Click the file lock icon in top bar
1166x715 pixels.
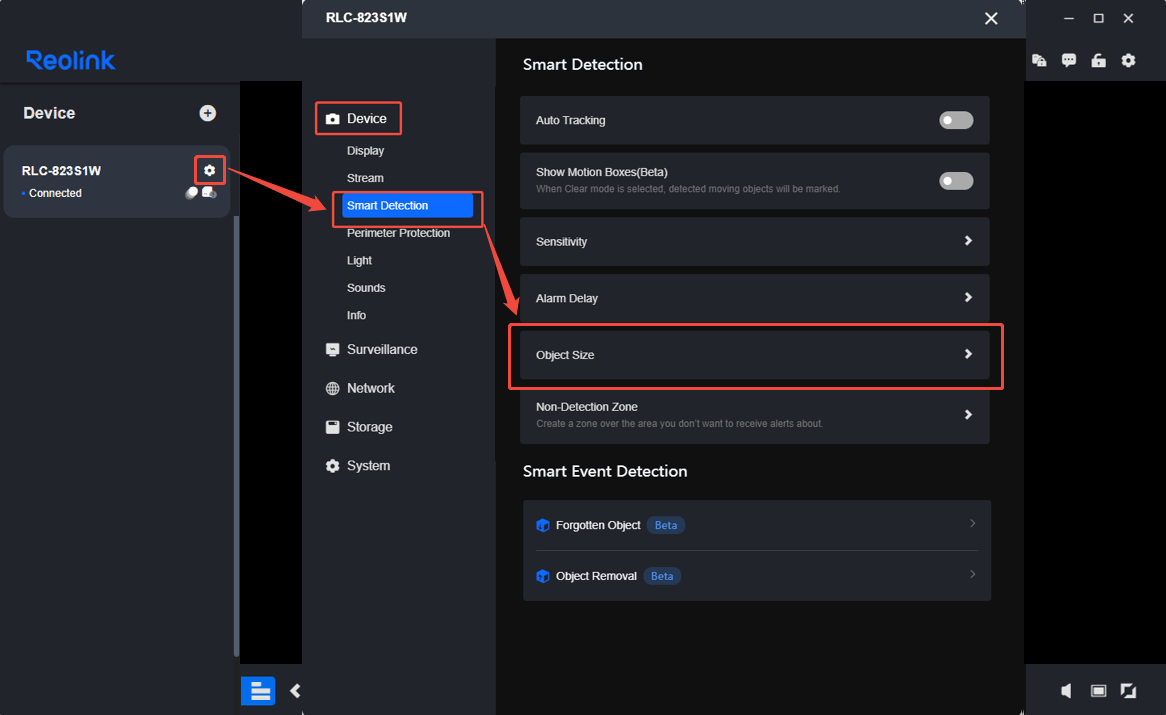pos(1039,60)
